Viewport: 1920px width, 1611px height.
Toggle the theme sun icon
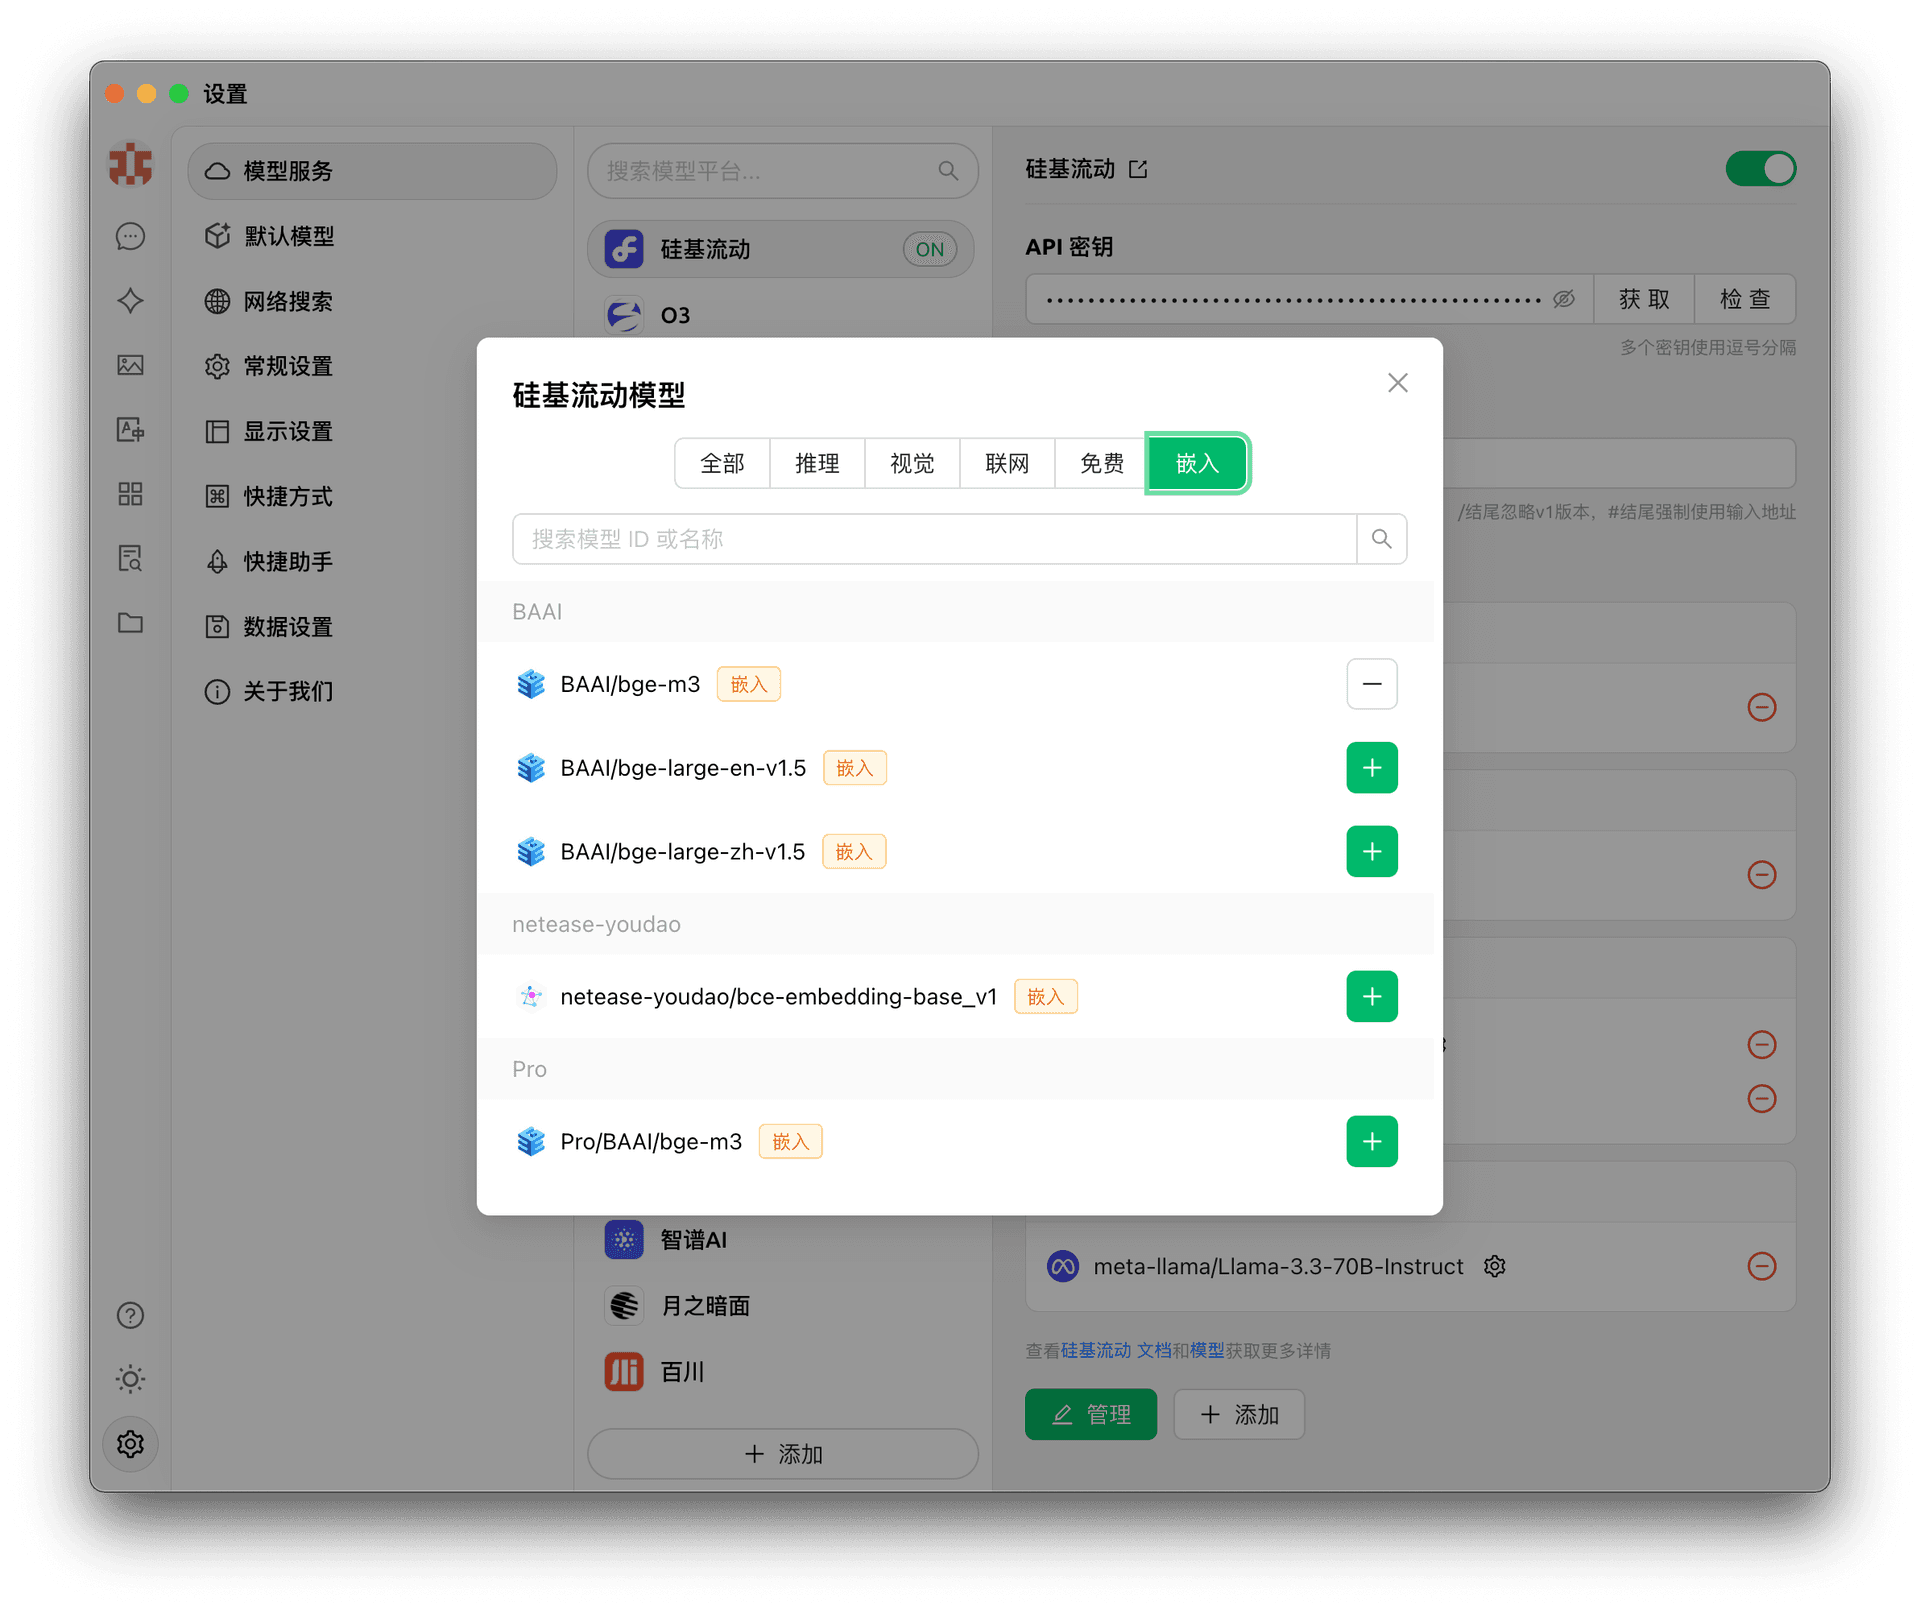point(130,1379)
